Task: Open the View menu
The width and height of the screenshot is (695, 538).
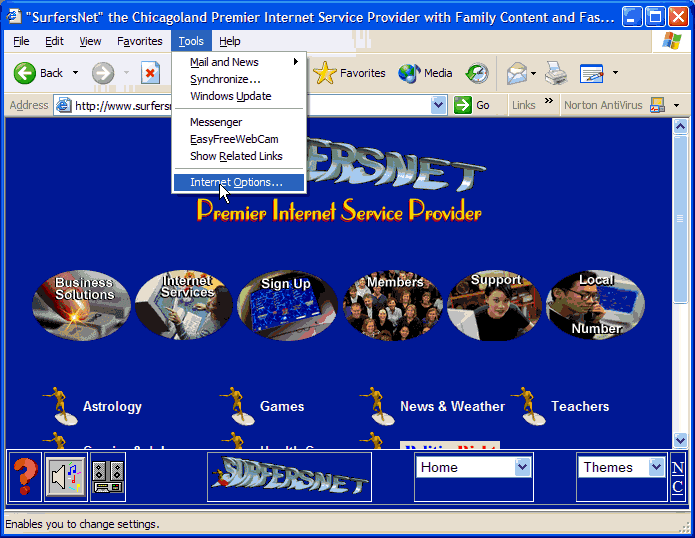Action: pos(90,41)
